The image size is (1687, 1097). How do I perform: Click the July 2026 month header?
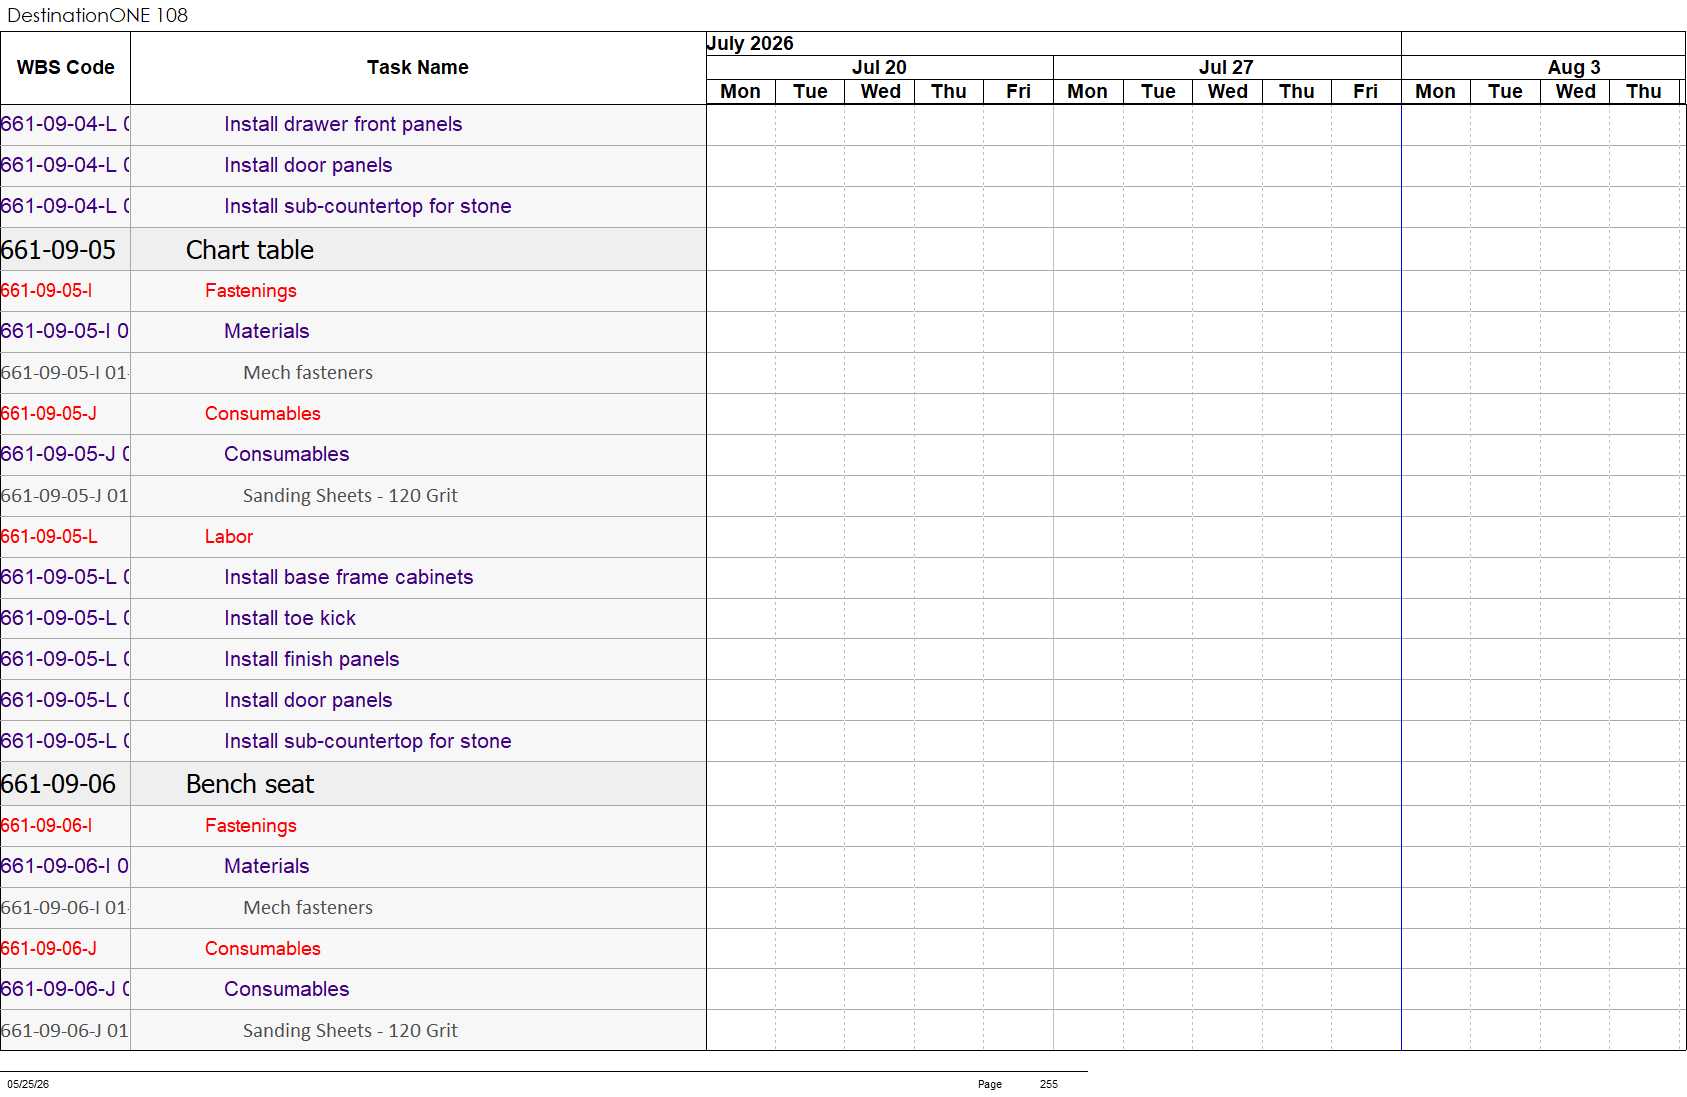[750, 43]
